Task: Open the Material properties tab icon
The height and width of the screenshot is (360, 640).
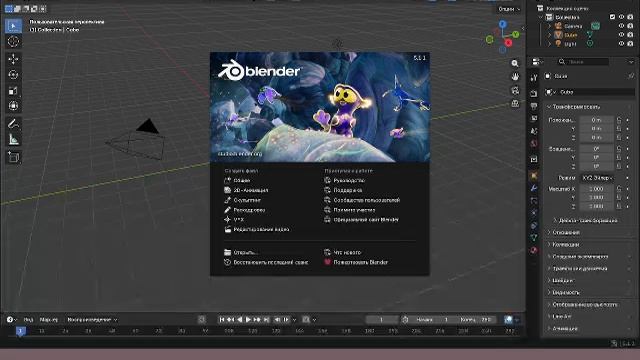Action: [534, 250]
